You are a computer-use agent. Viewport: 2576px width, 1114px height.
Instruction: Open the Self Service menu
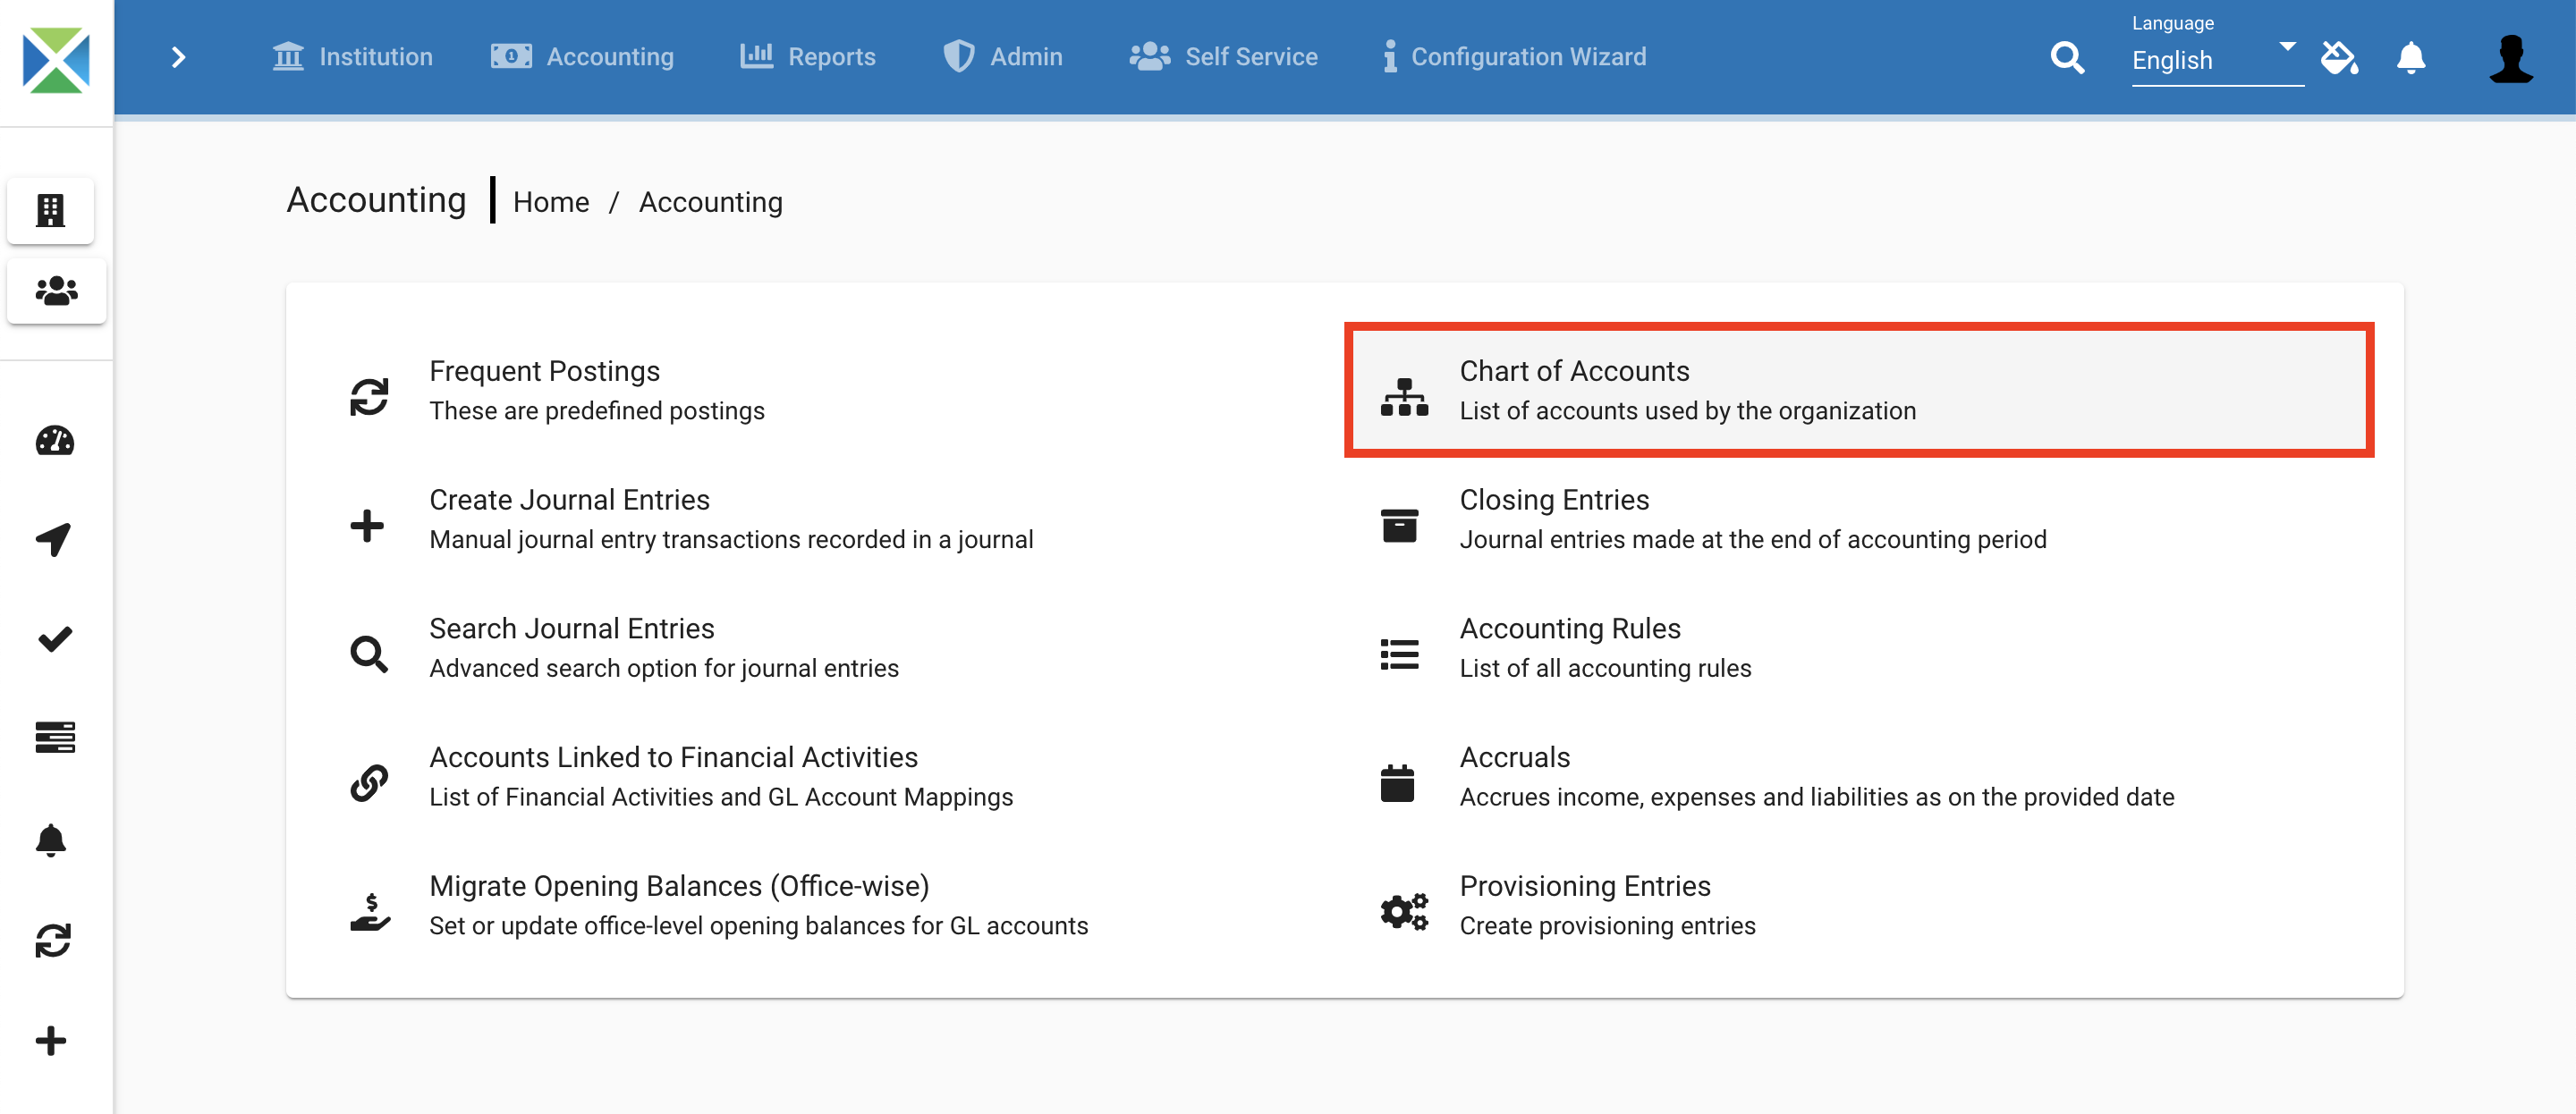1223,57
